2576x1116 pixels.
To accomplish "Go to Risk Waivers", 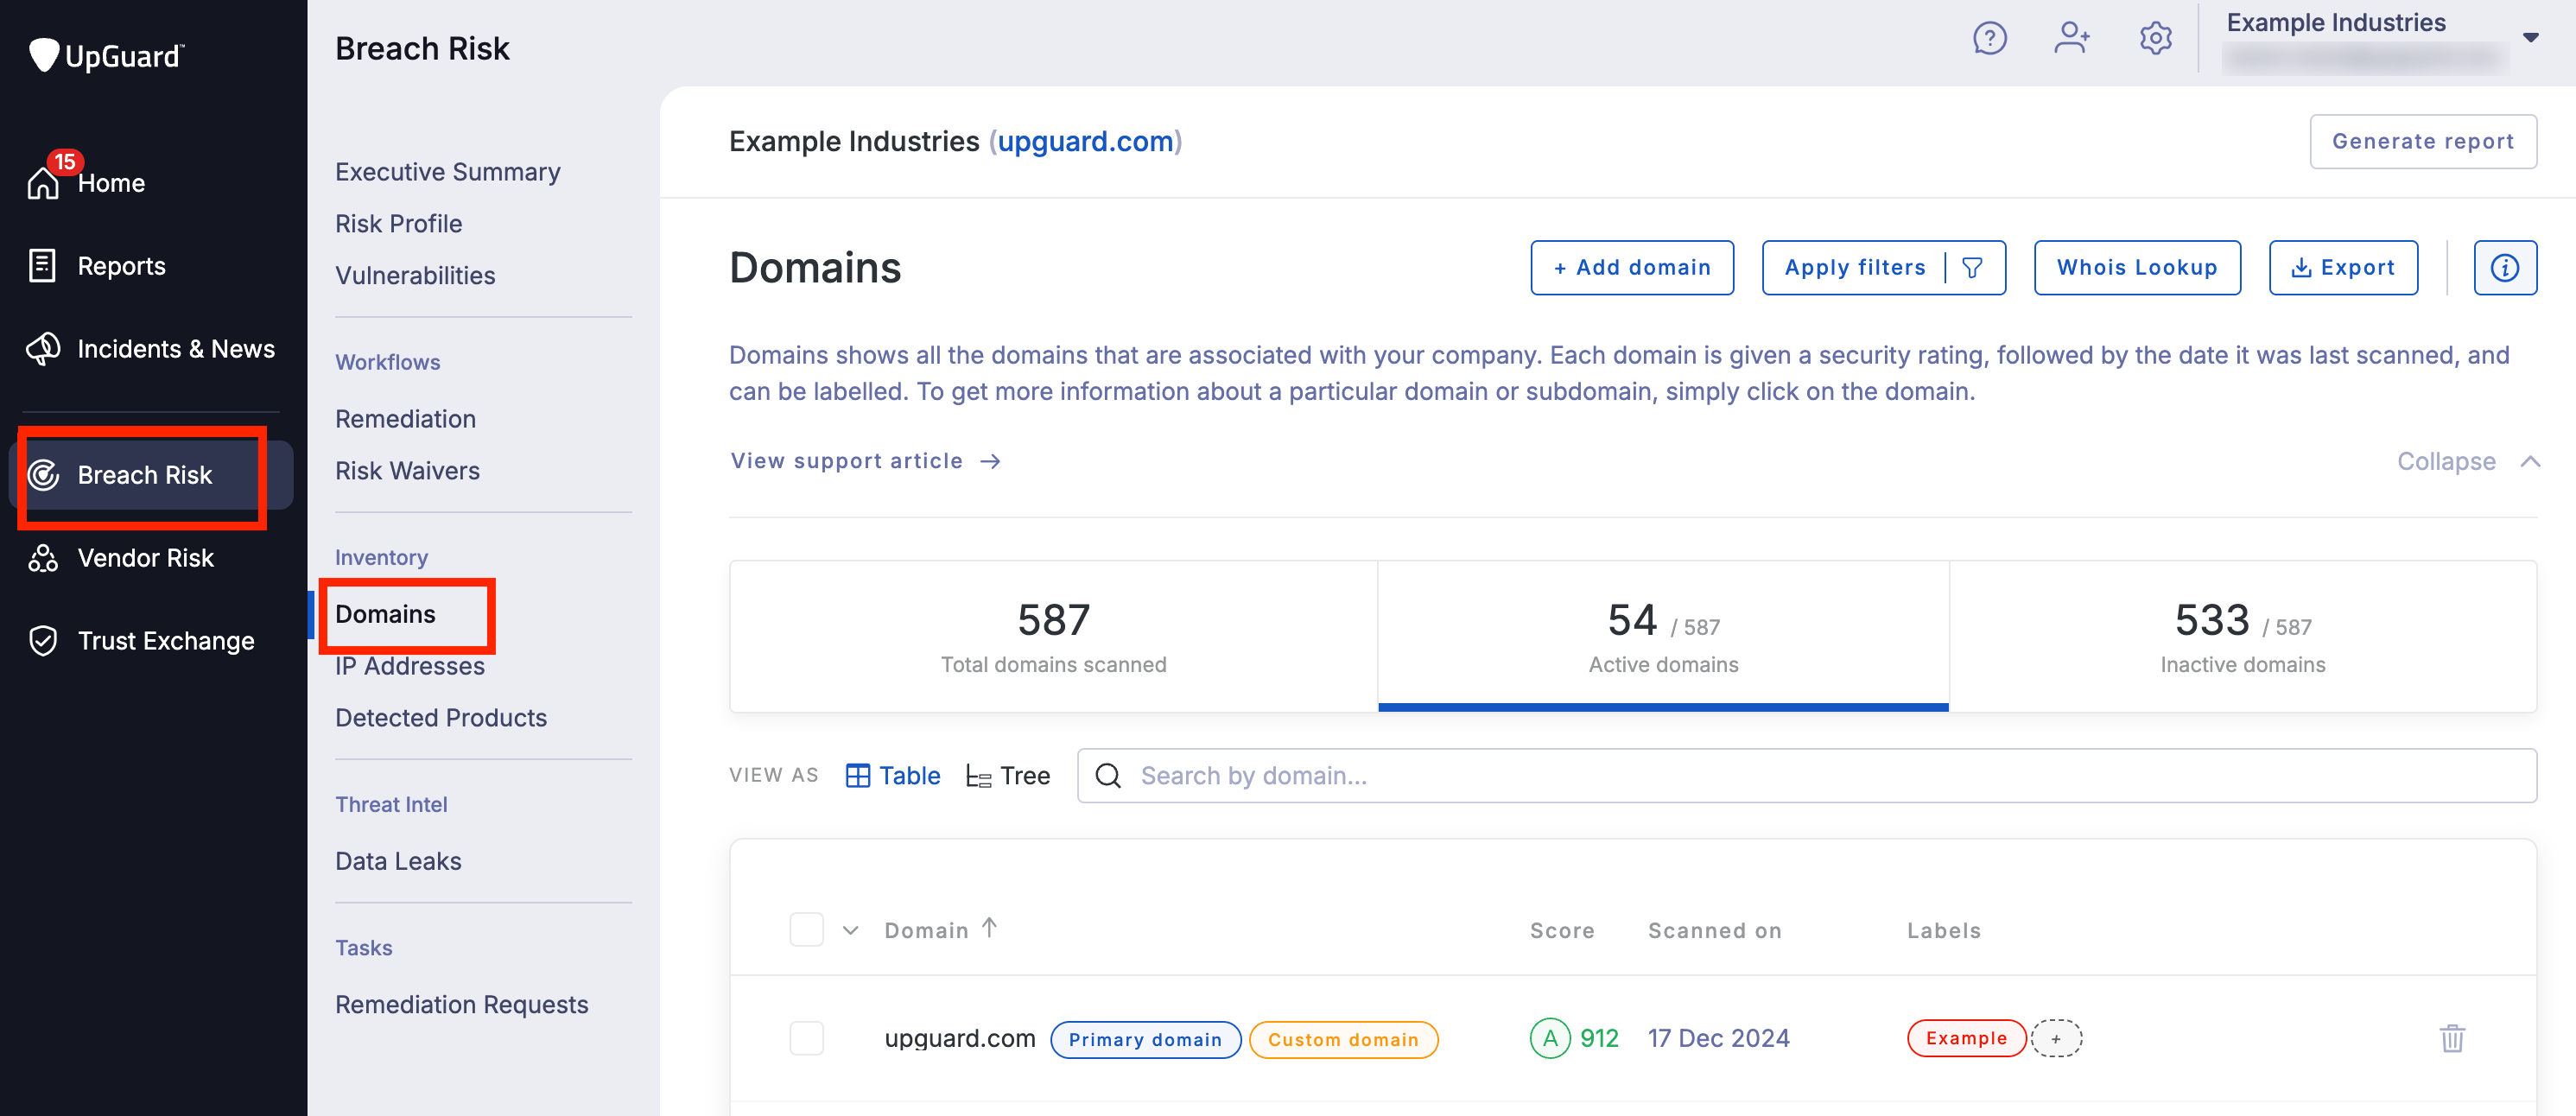I will 407,471.
